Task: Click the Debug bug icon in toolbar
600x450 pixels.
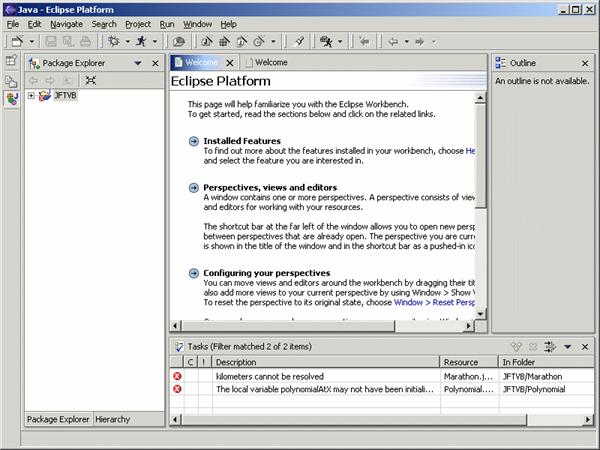Action: (114, 41)
